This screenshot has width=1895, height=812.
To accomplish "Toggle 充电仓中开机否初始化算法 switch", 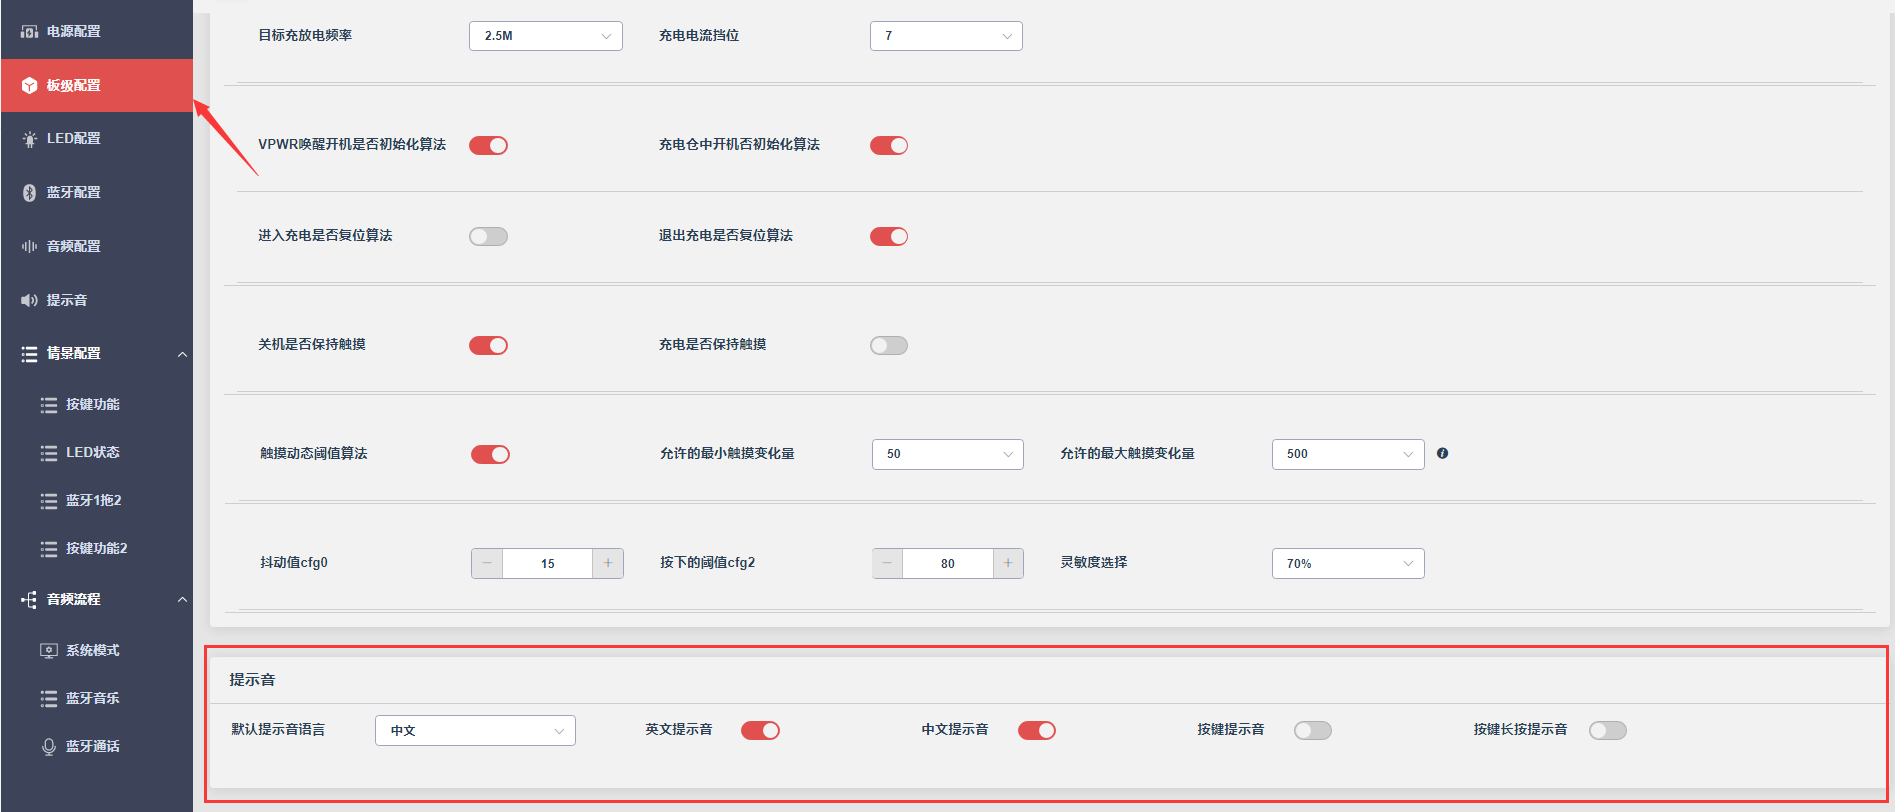I will (x=889, y=145).
